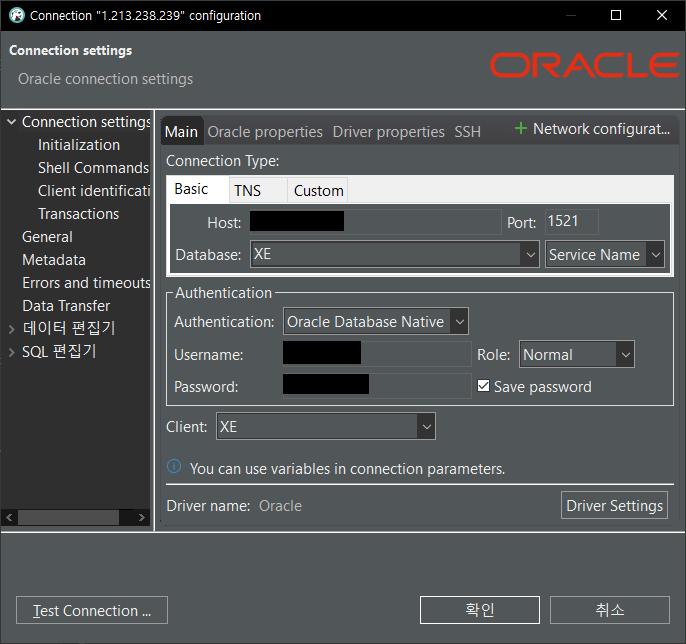Screen dimensions: 686x644
Task: Switch to the SSH tab
Action: (x=467, y=132)
